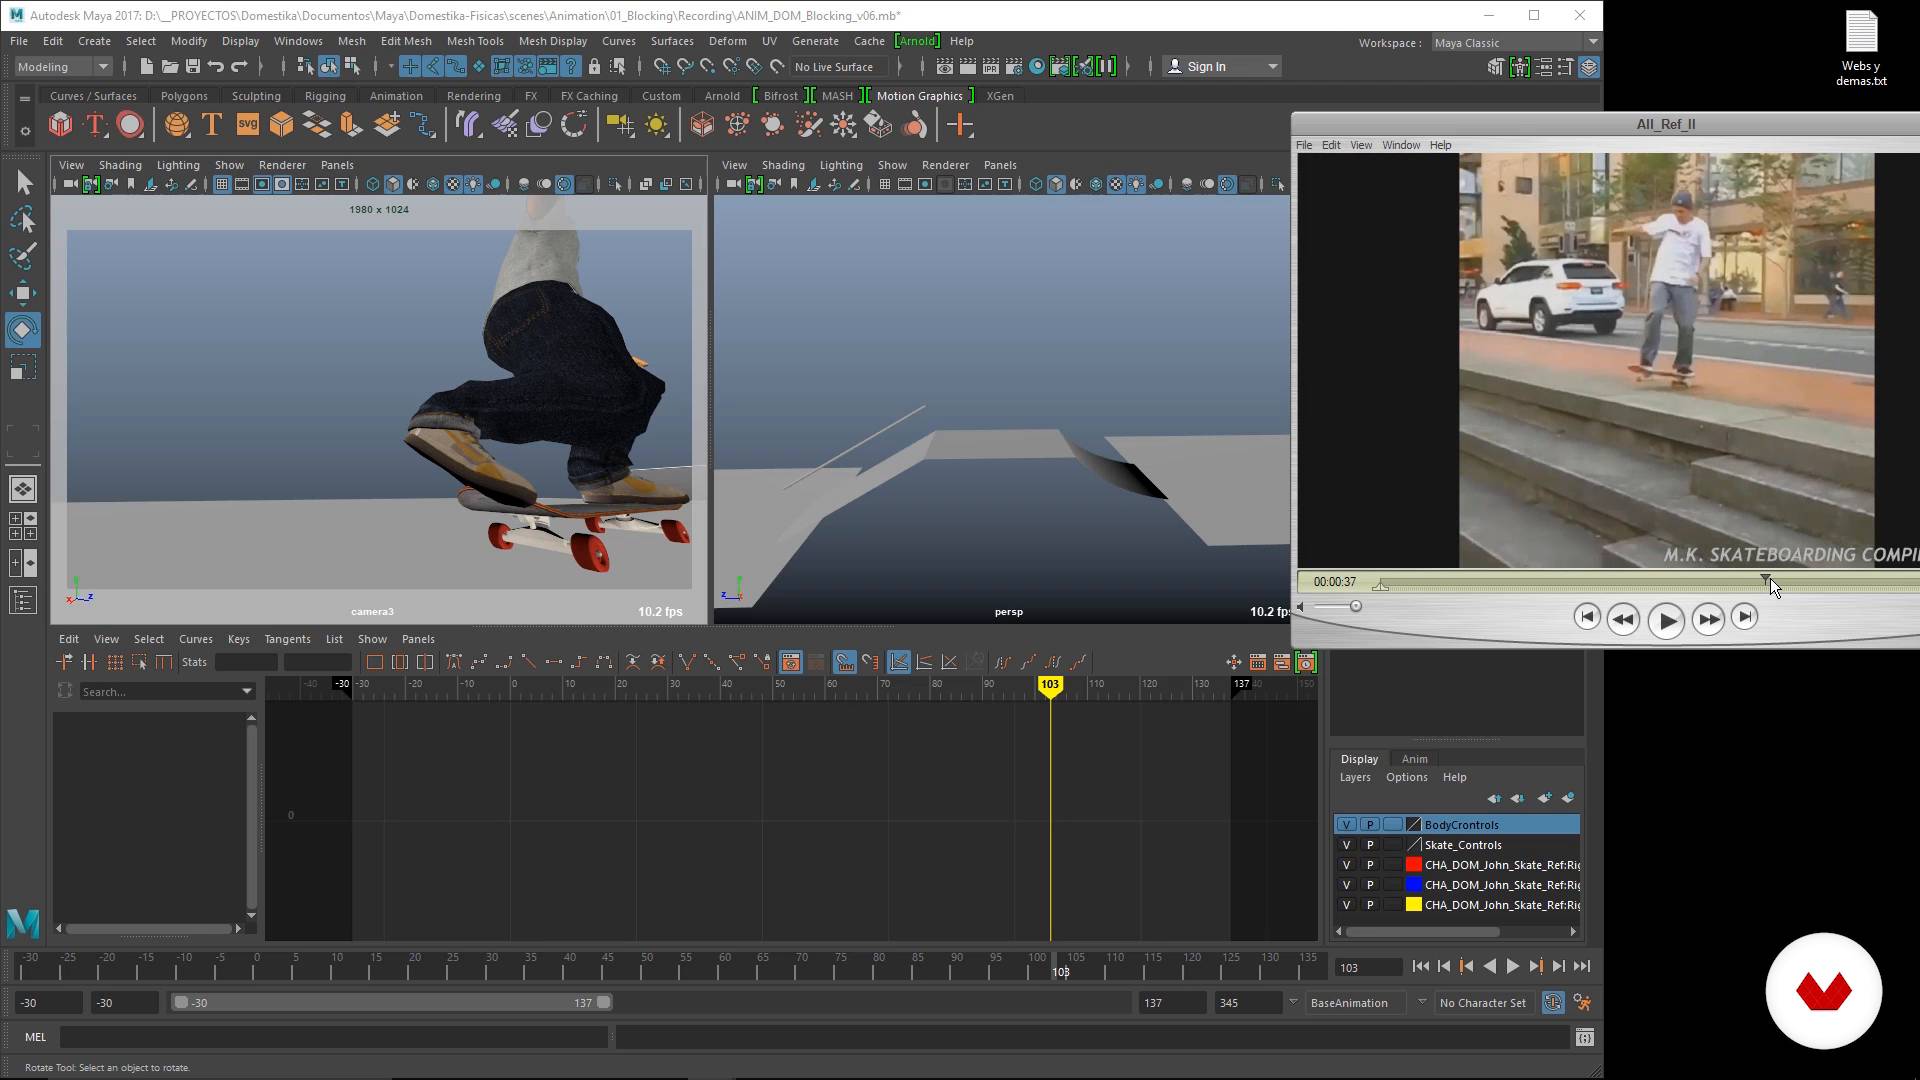
Task: Fast forward the All_Ref_II video
Action: coord(1708,619)
